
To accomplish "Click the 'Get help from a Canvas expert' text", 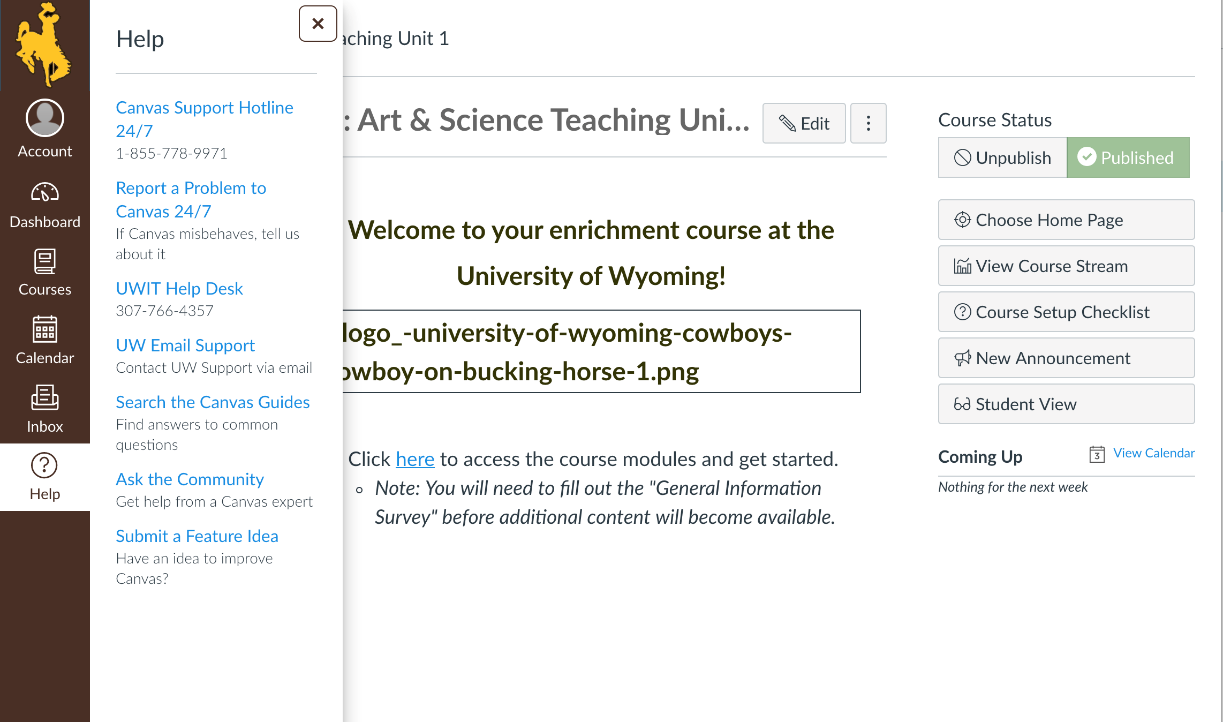I will (214, 502).
